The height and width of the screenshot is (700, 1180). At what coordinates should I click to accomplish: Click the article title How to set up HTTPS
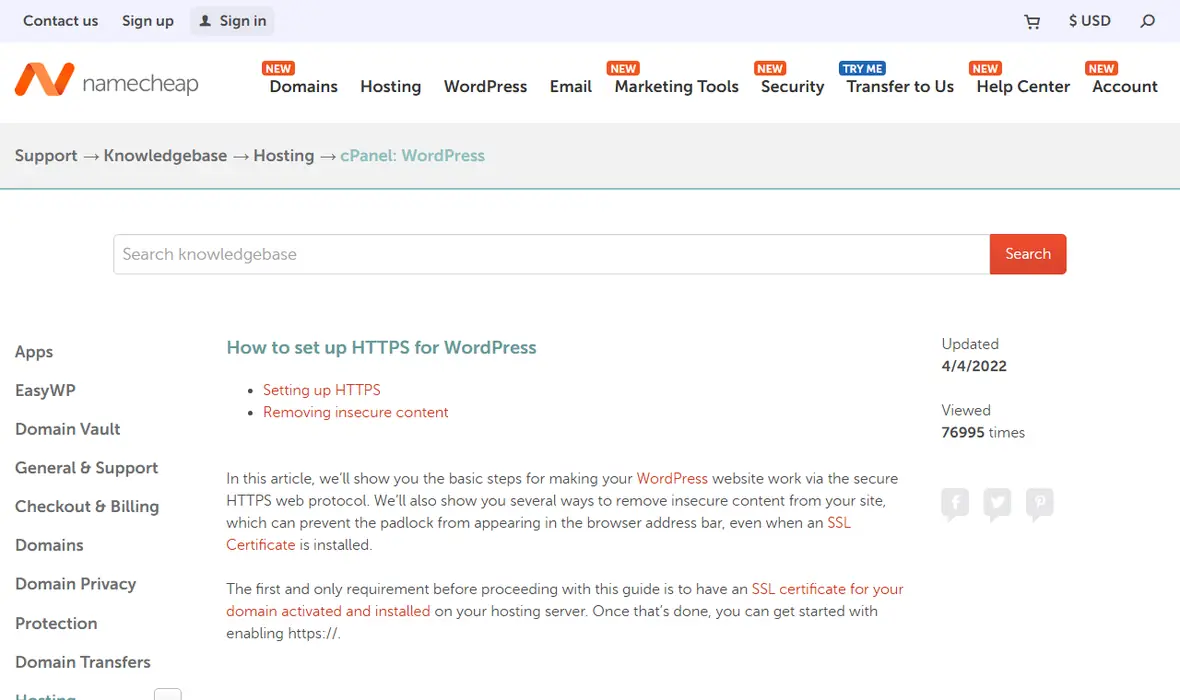pyautogui.click(x=382, y=348)
